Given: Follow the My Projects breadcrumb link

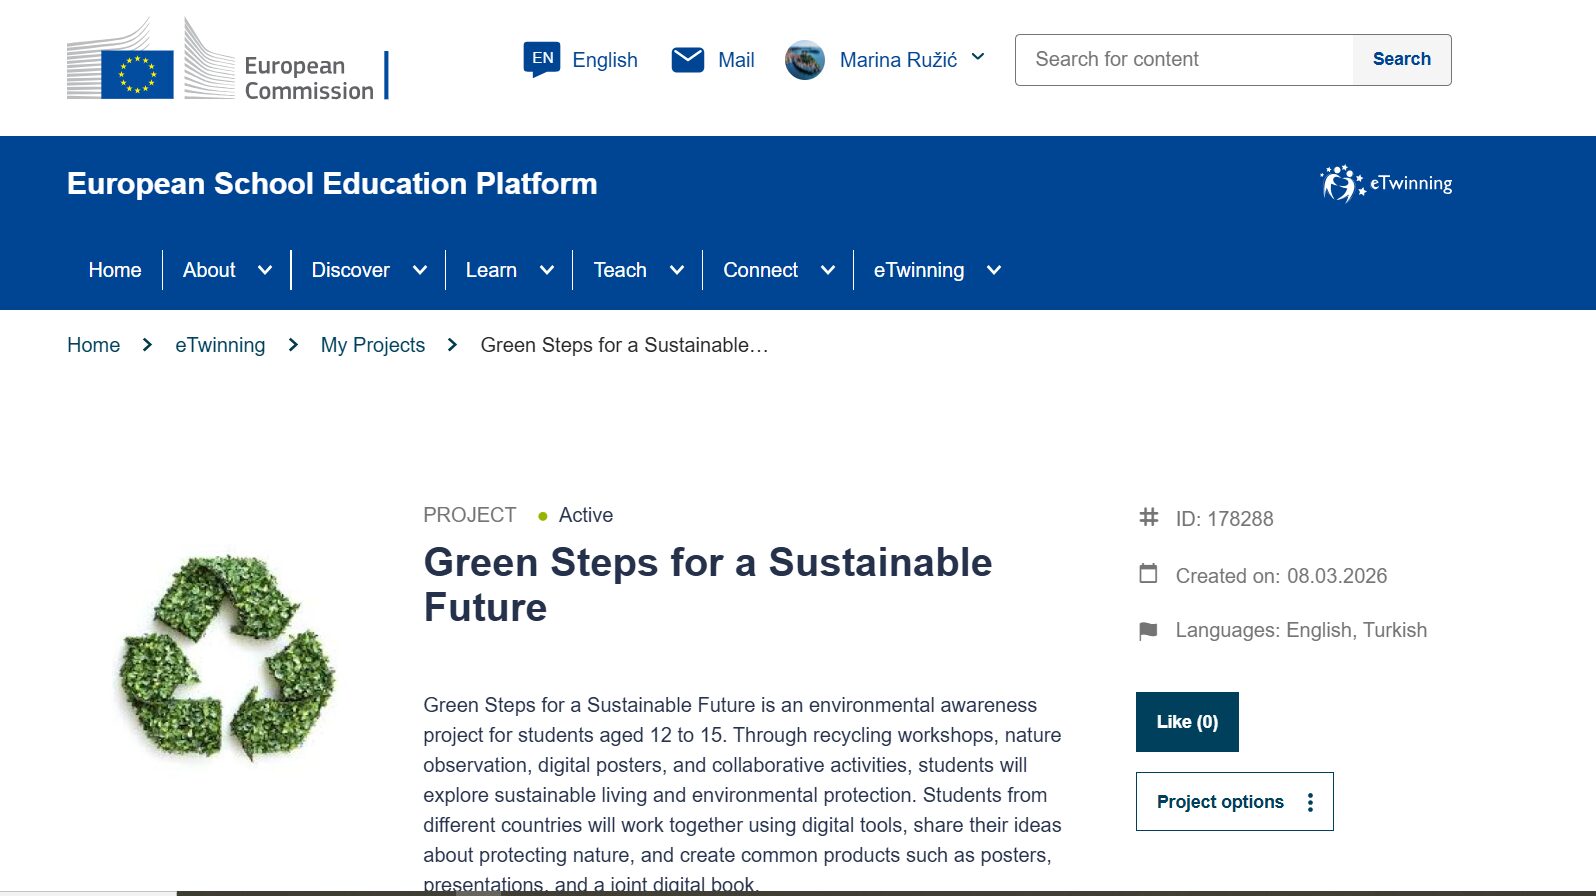Looking at the screenshot, I should click(373, 345).
